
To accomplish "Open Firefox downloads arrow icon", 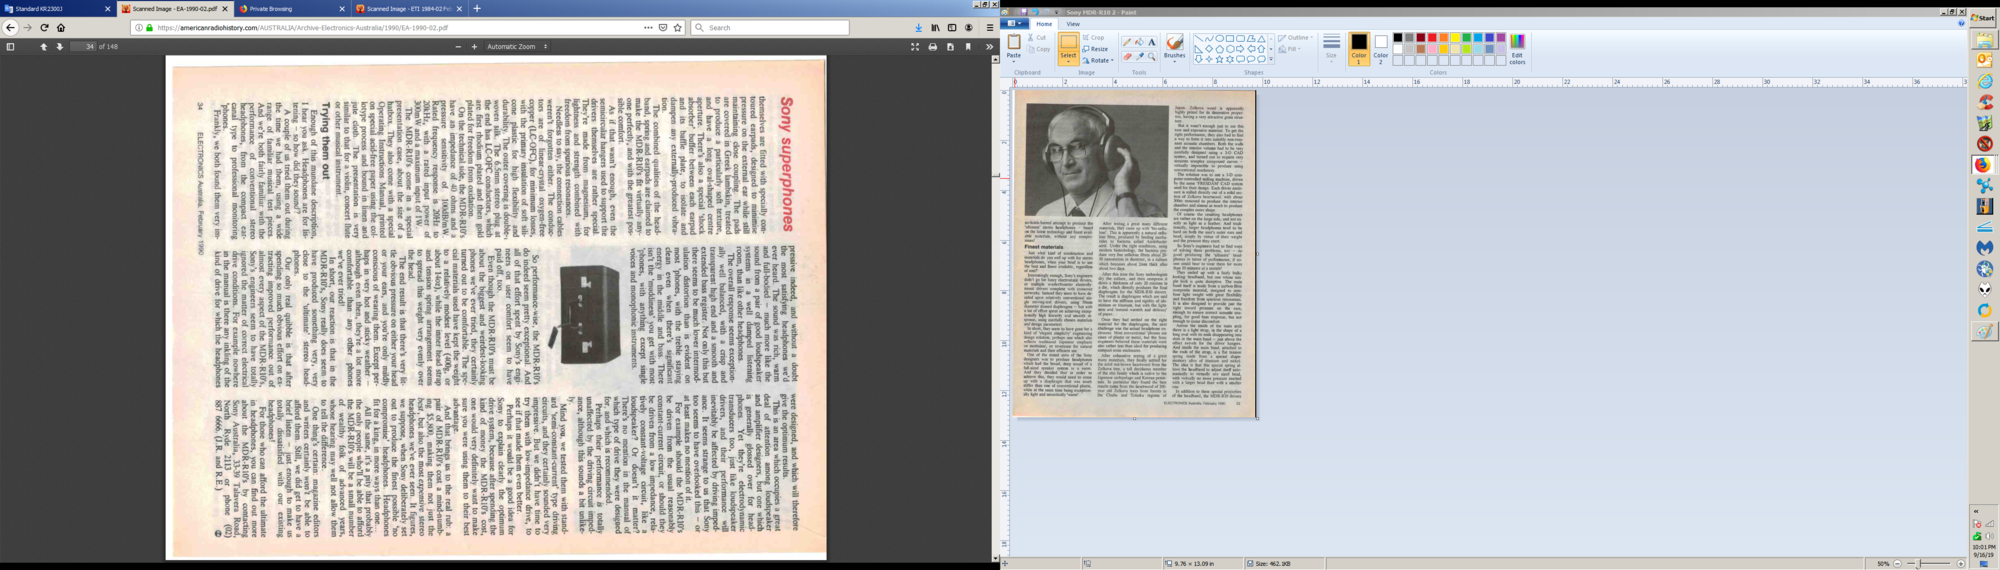I will coord(918,28).
